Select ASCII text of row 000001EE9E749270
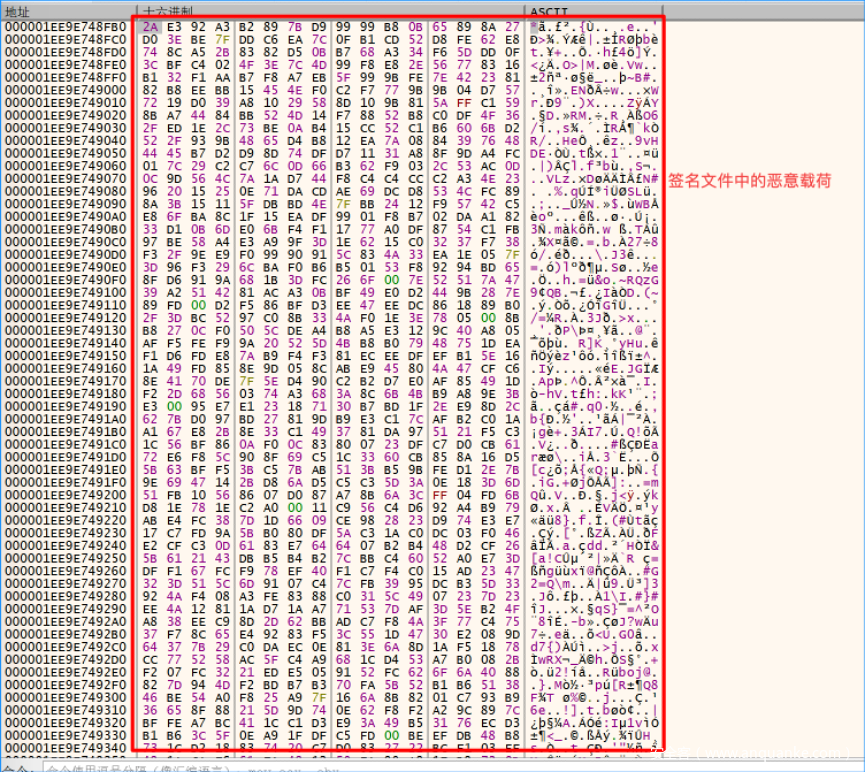Viewport: 866px width, 772px height. [x=594, y=584]
